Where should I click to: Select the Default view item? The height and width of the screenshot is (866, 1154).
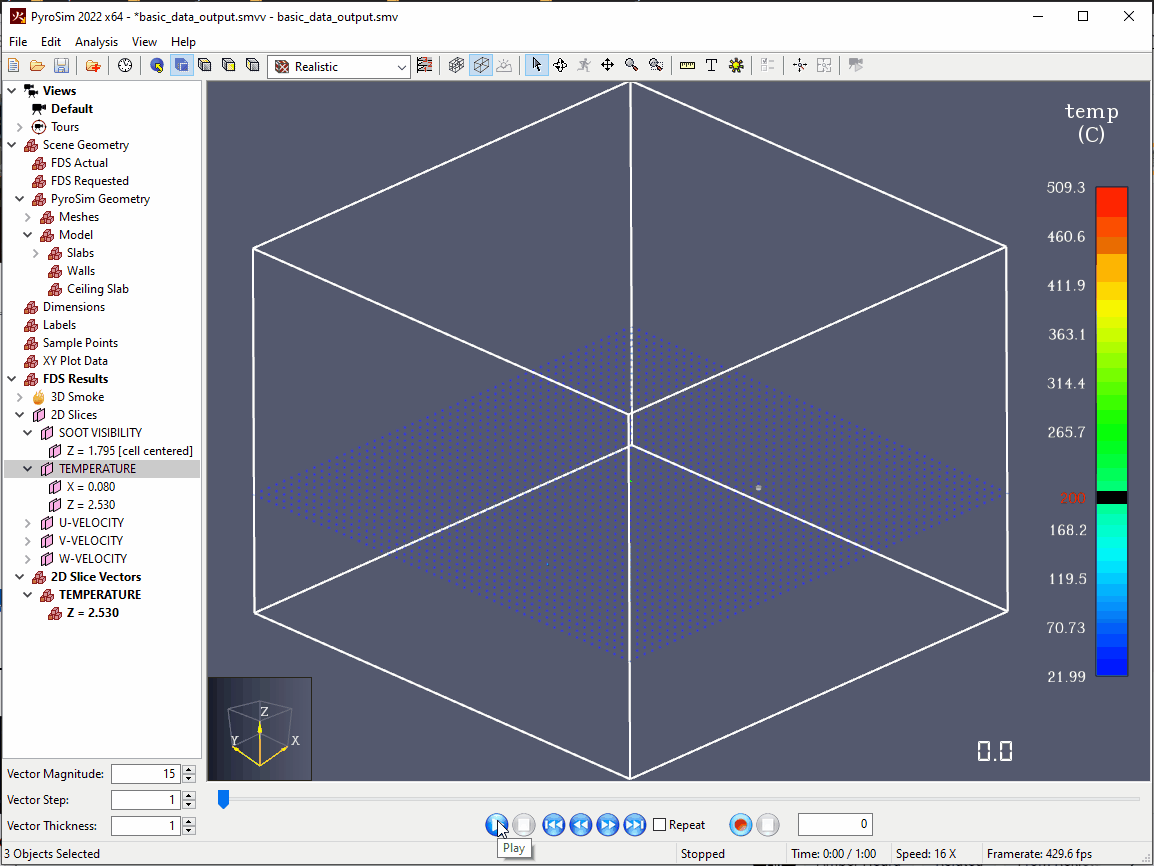pyautogui.click(x=71, y=109)
